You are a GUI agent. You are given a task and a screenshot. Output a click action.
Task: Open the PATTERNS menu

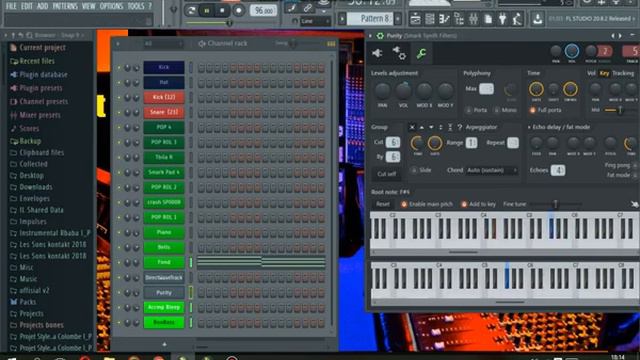pos(65,6)
